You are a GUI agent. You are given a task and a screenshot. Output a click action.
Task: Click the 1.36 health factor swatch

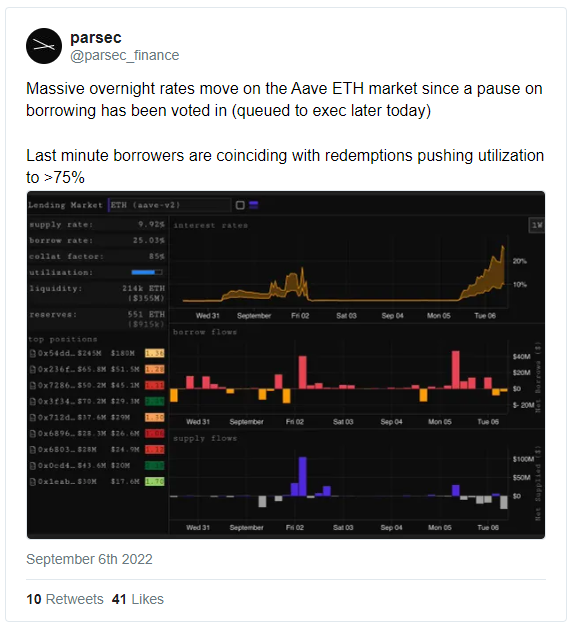(154, 353)
